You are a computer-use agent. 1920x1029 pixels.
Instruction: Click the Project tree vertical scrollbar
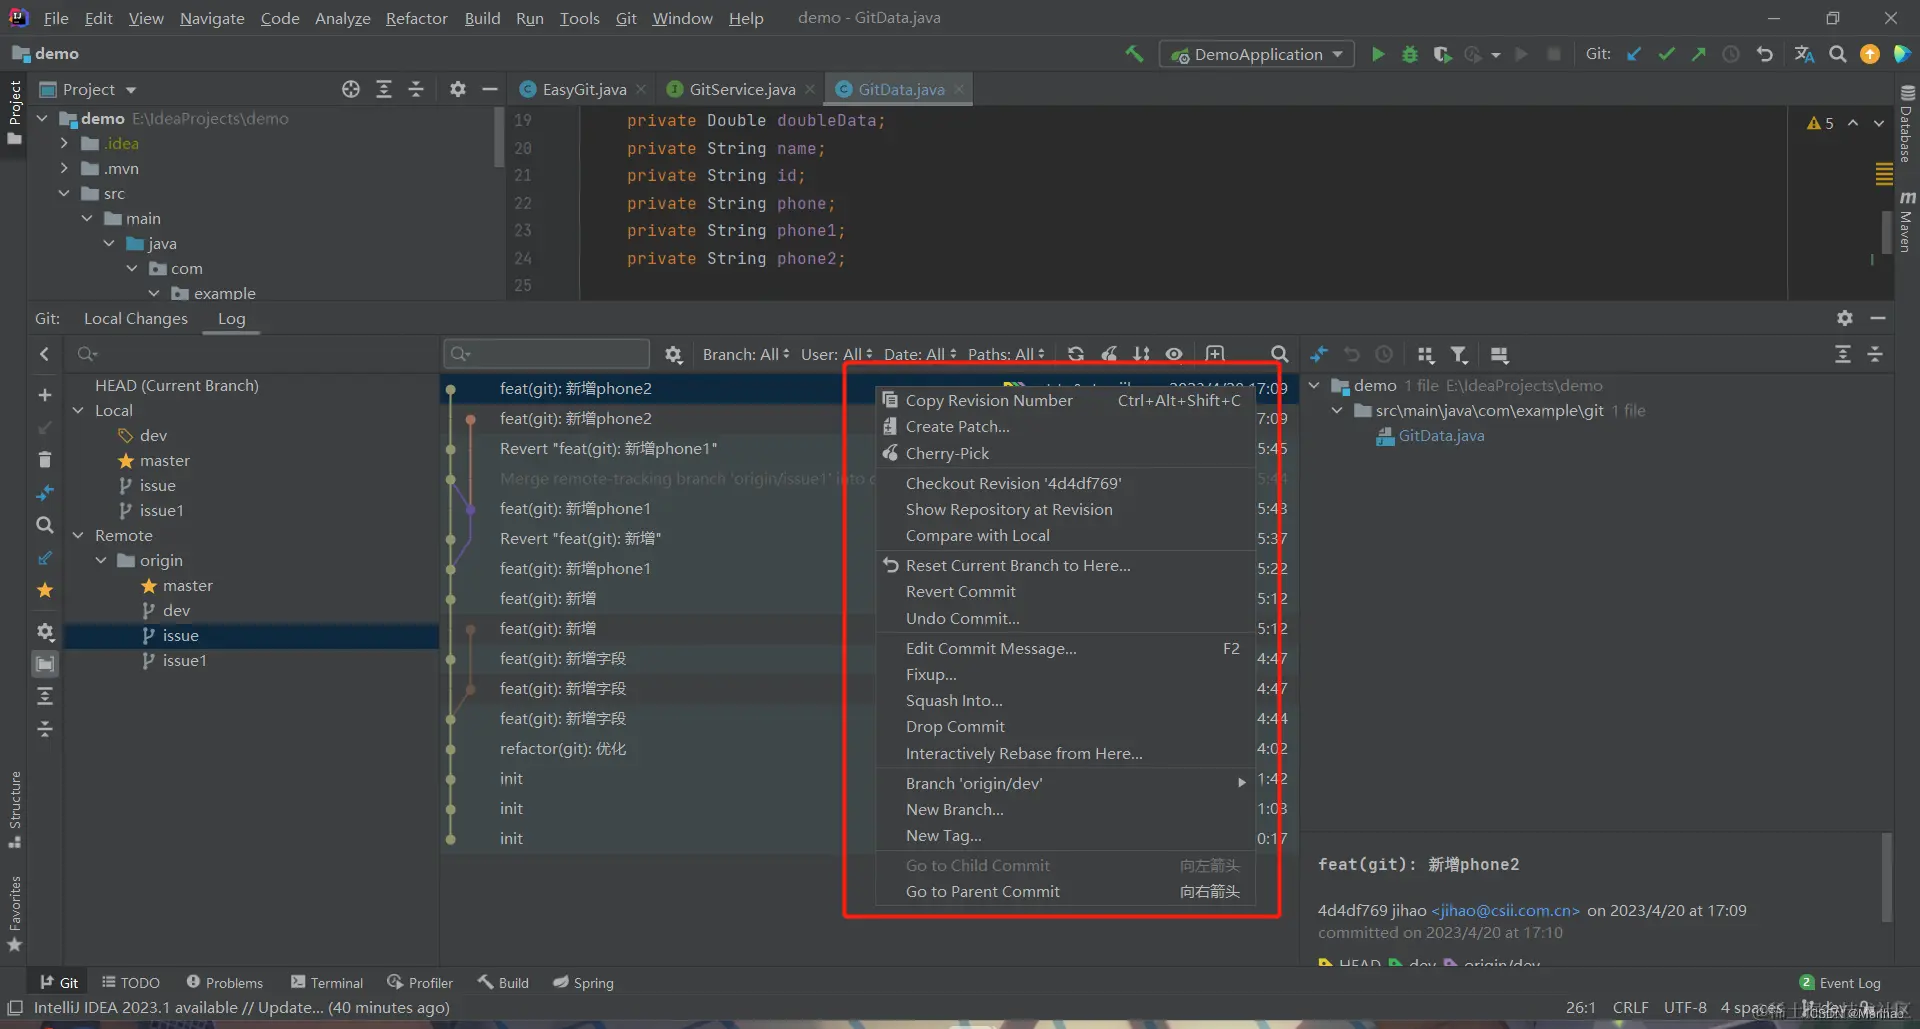499,137
